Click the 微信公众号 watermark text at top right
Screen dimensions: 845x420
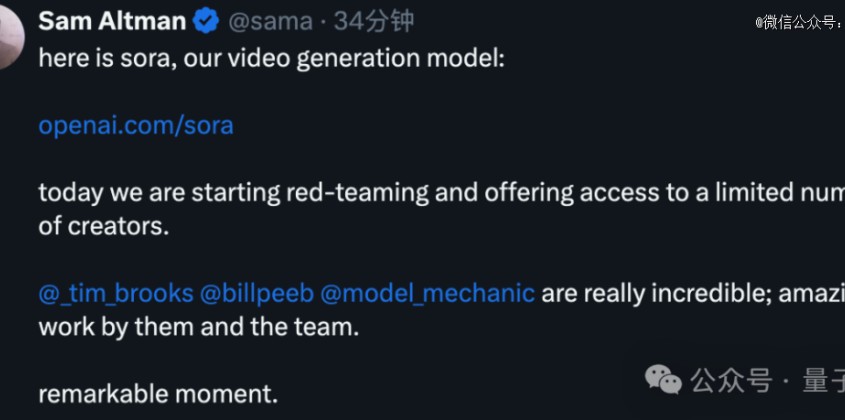point(800,23)
